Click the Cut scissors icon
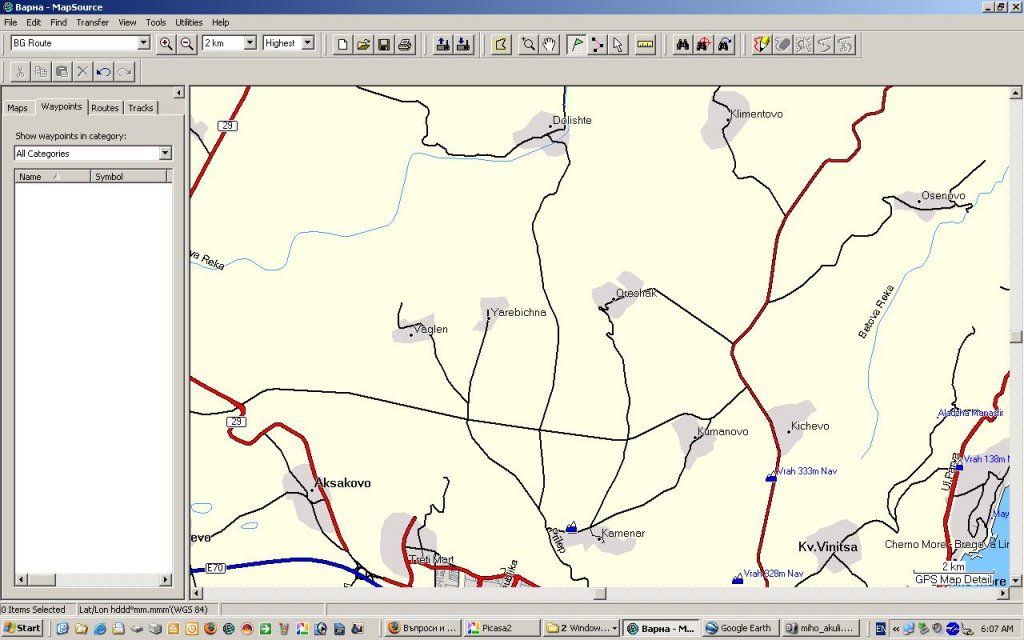This screenshot has width=1024, height=640. [x=20, y=71]
